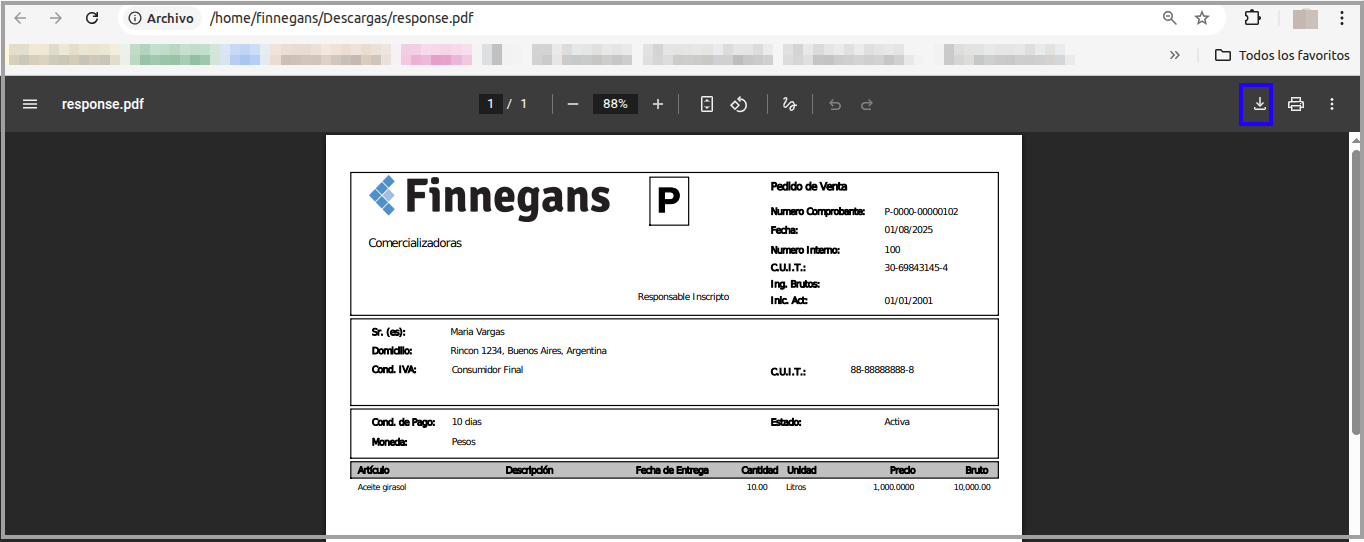Click the undo arrow in PDF toolbar
Image resolution: width=1364 pixels, height=542 pixels.
point(835,104)
